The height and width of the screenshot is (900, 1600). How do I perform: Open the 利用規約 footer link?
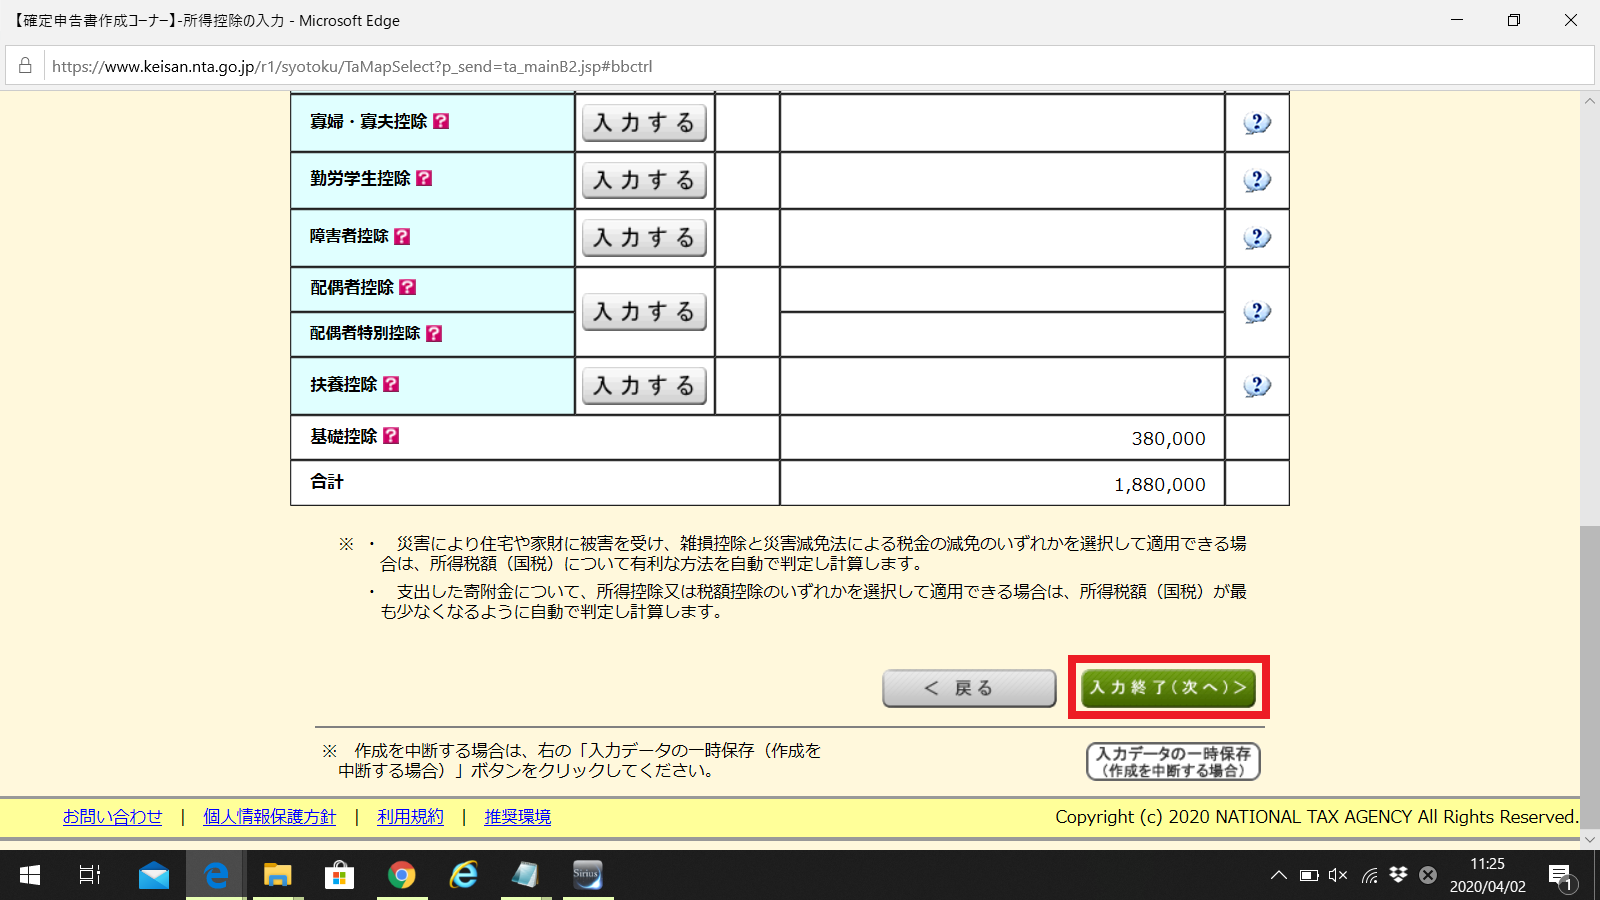(x=410, y=816)
